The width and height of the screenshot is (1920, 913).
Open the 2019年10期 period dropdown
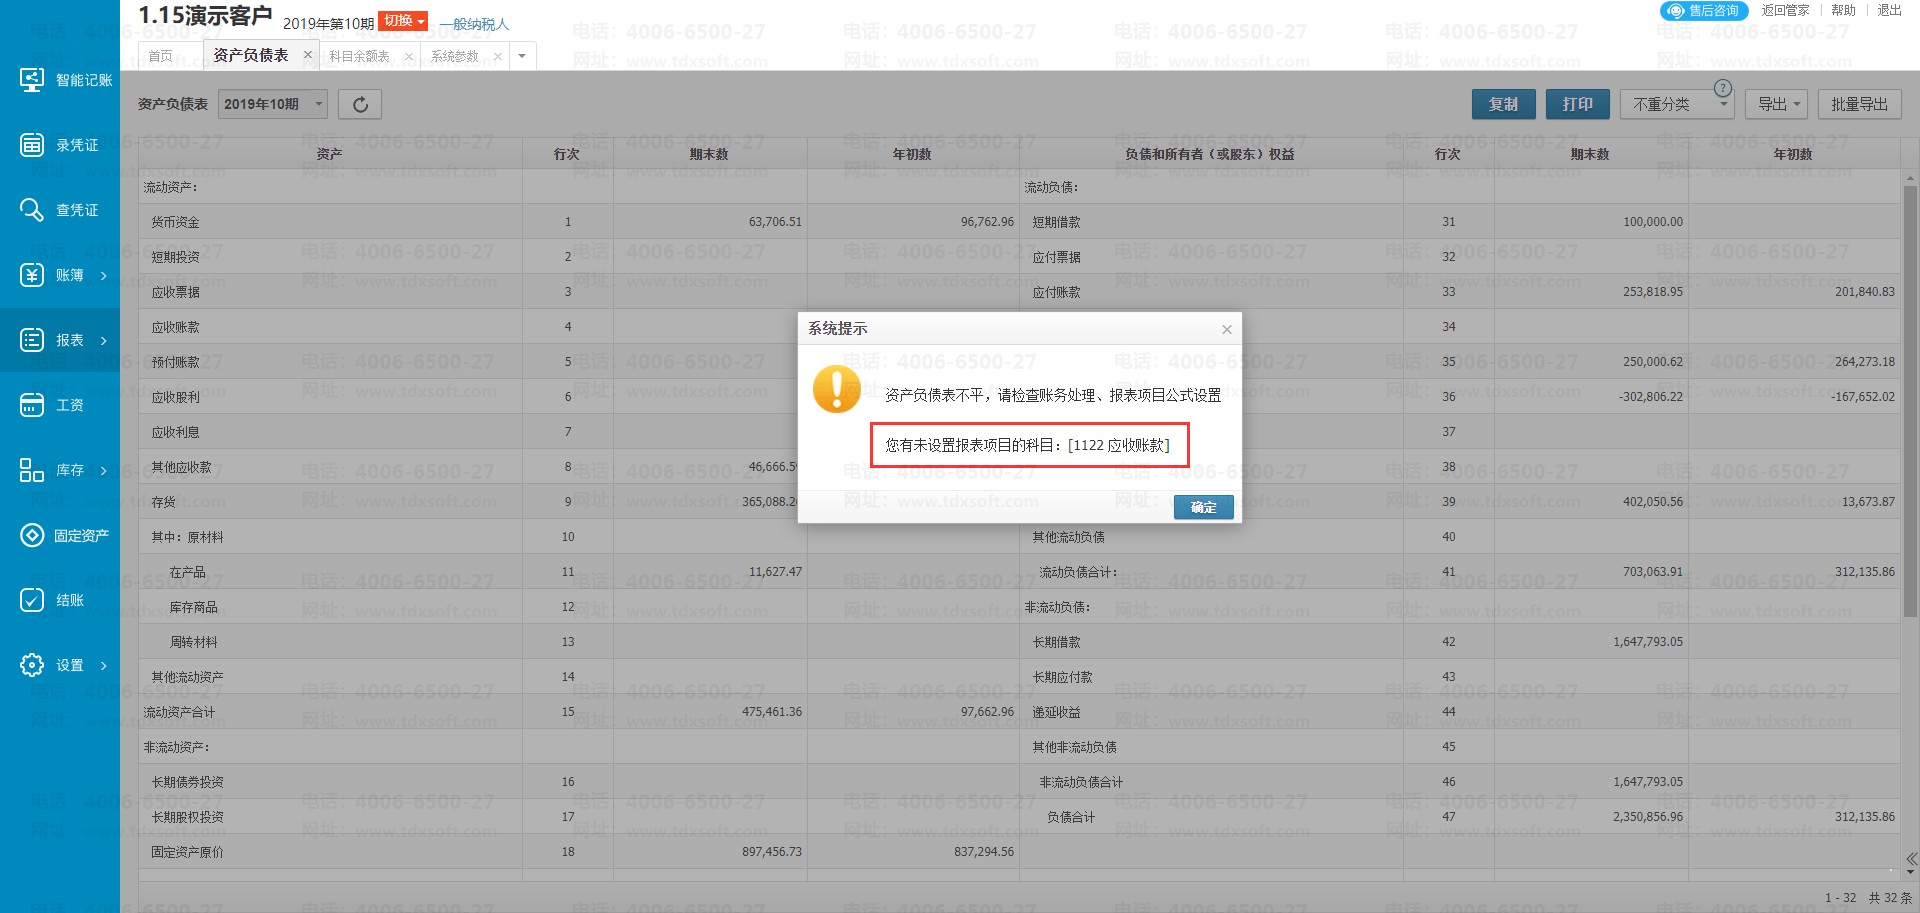coord(273,104)
